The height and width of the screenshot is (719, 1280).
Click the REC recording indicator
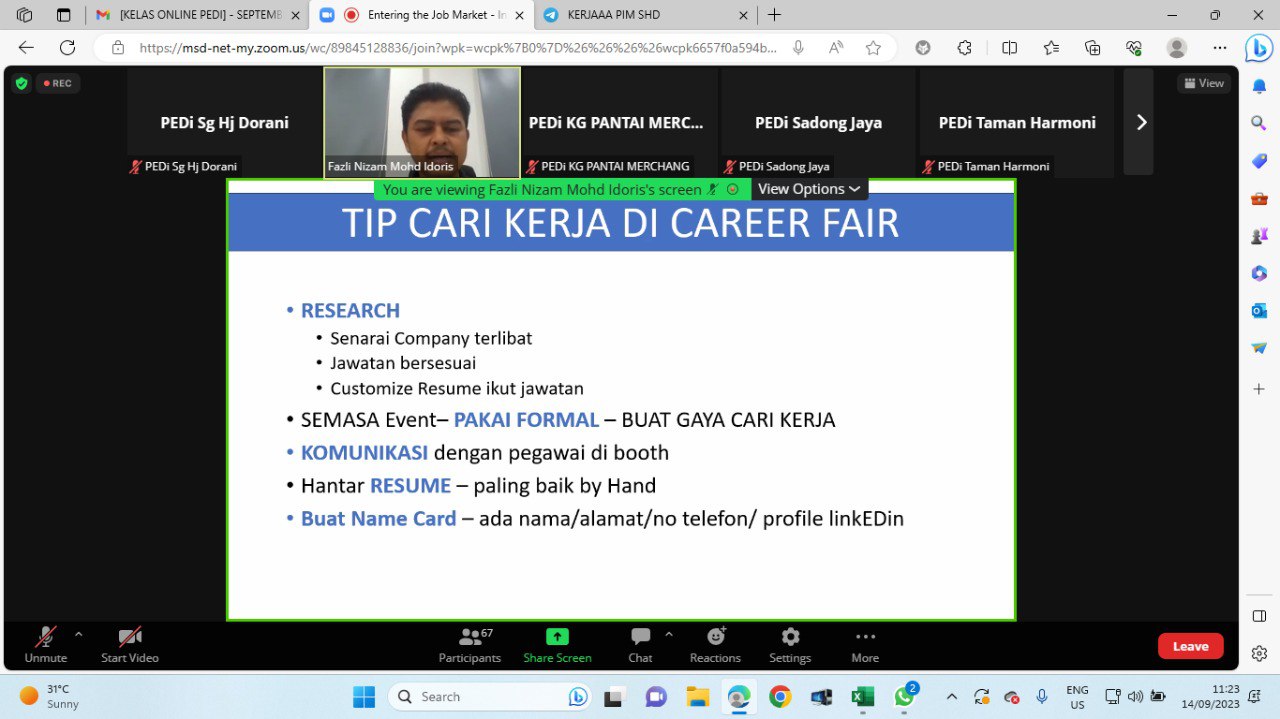(58, 83)
